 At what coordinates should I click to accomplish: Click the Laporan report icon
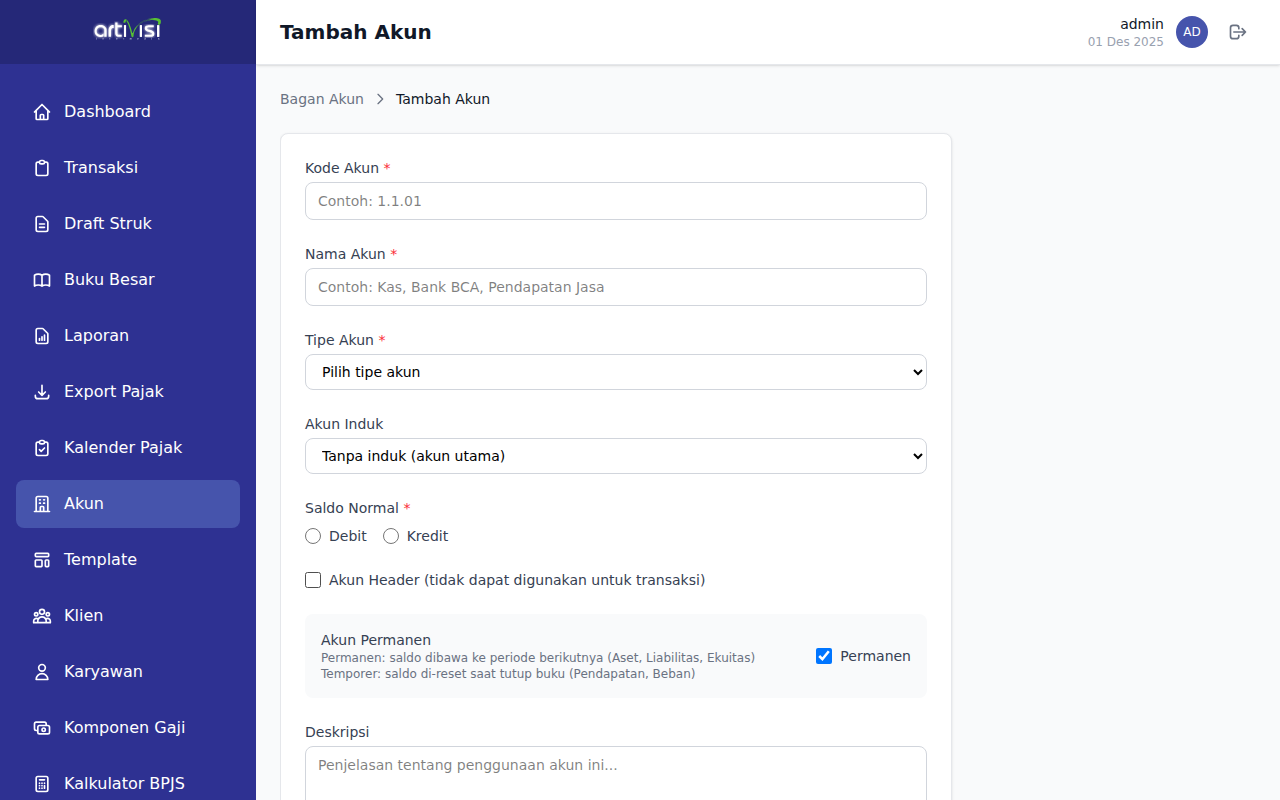pyautogui.click(x=42, y=336)
